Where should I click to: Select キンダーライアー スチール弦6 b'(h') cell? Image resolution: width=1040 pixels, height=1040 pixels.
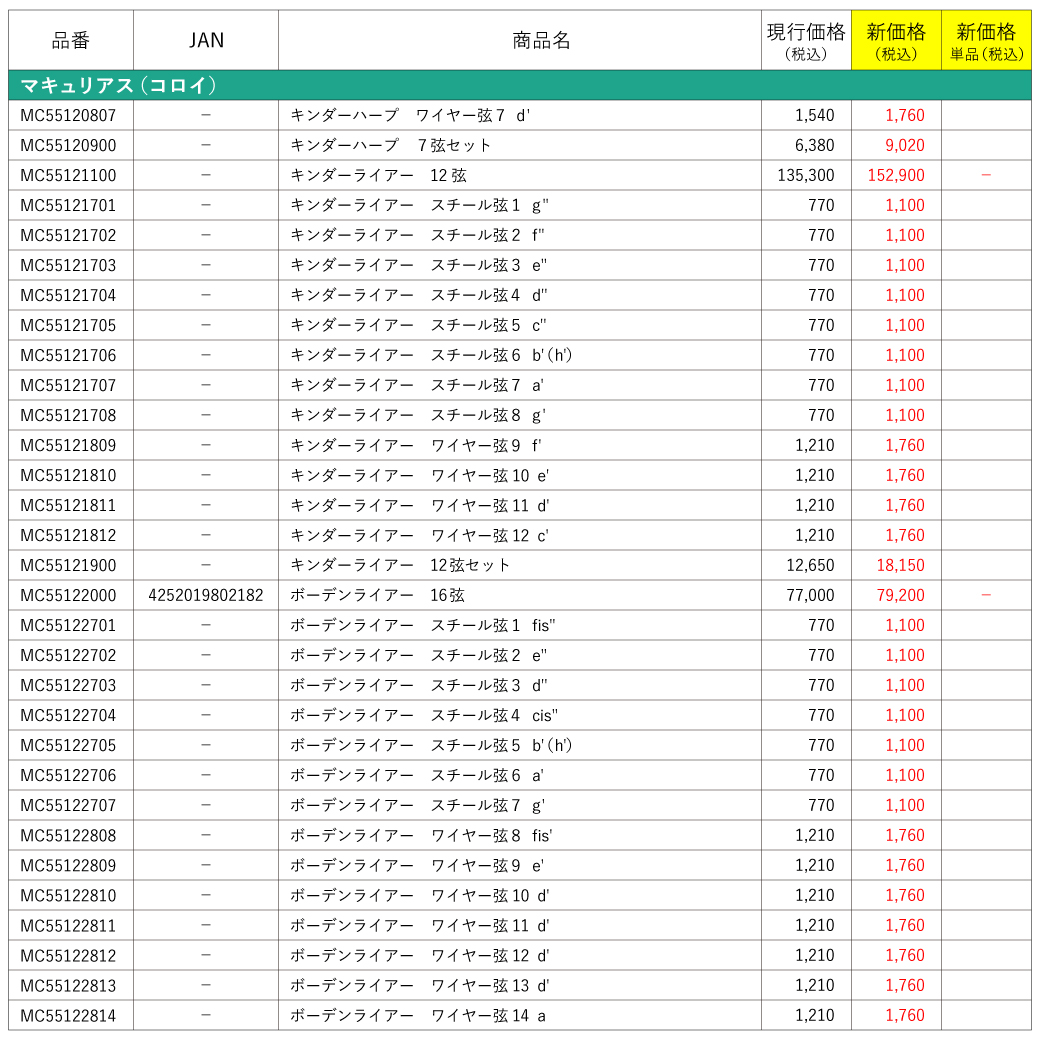coord(519,355)
